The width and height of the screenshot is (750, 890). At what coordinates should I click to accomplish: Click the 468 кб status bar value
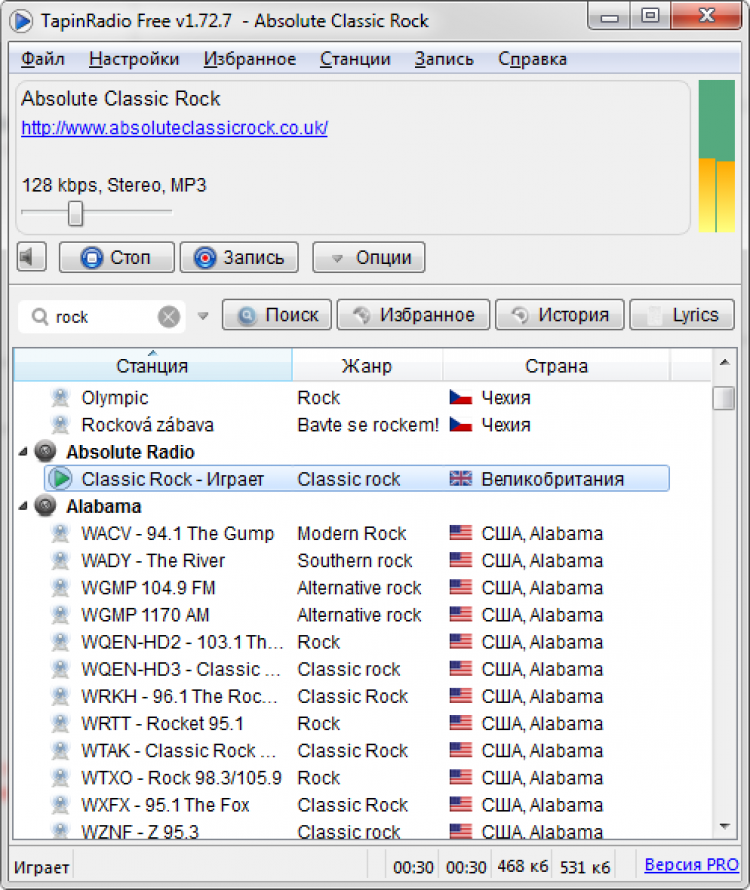point(523,866)
